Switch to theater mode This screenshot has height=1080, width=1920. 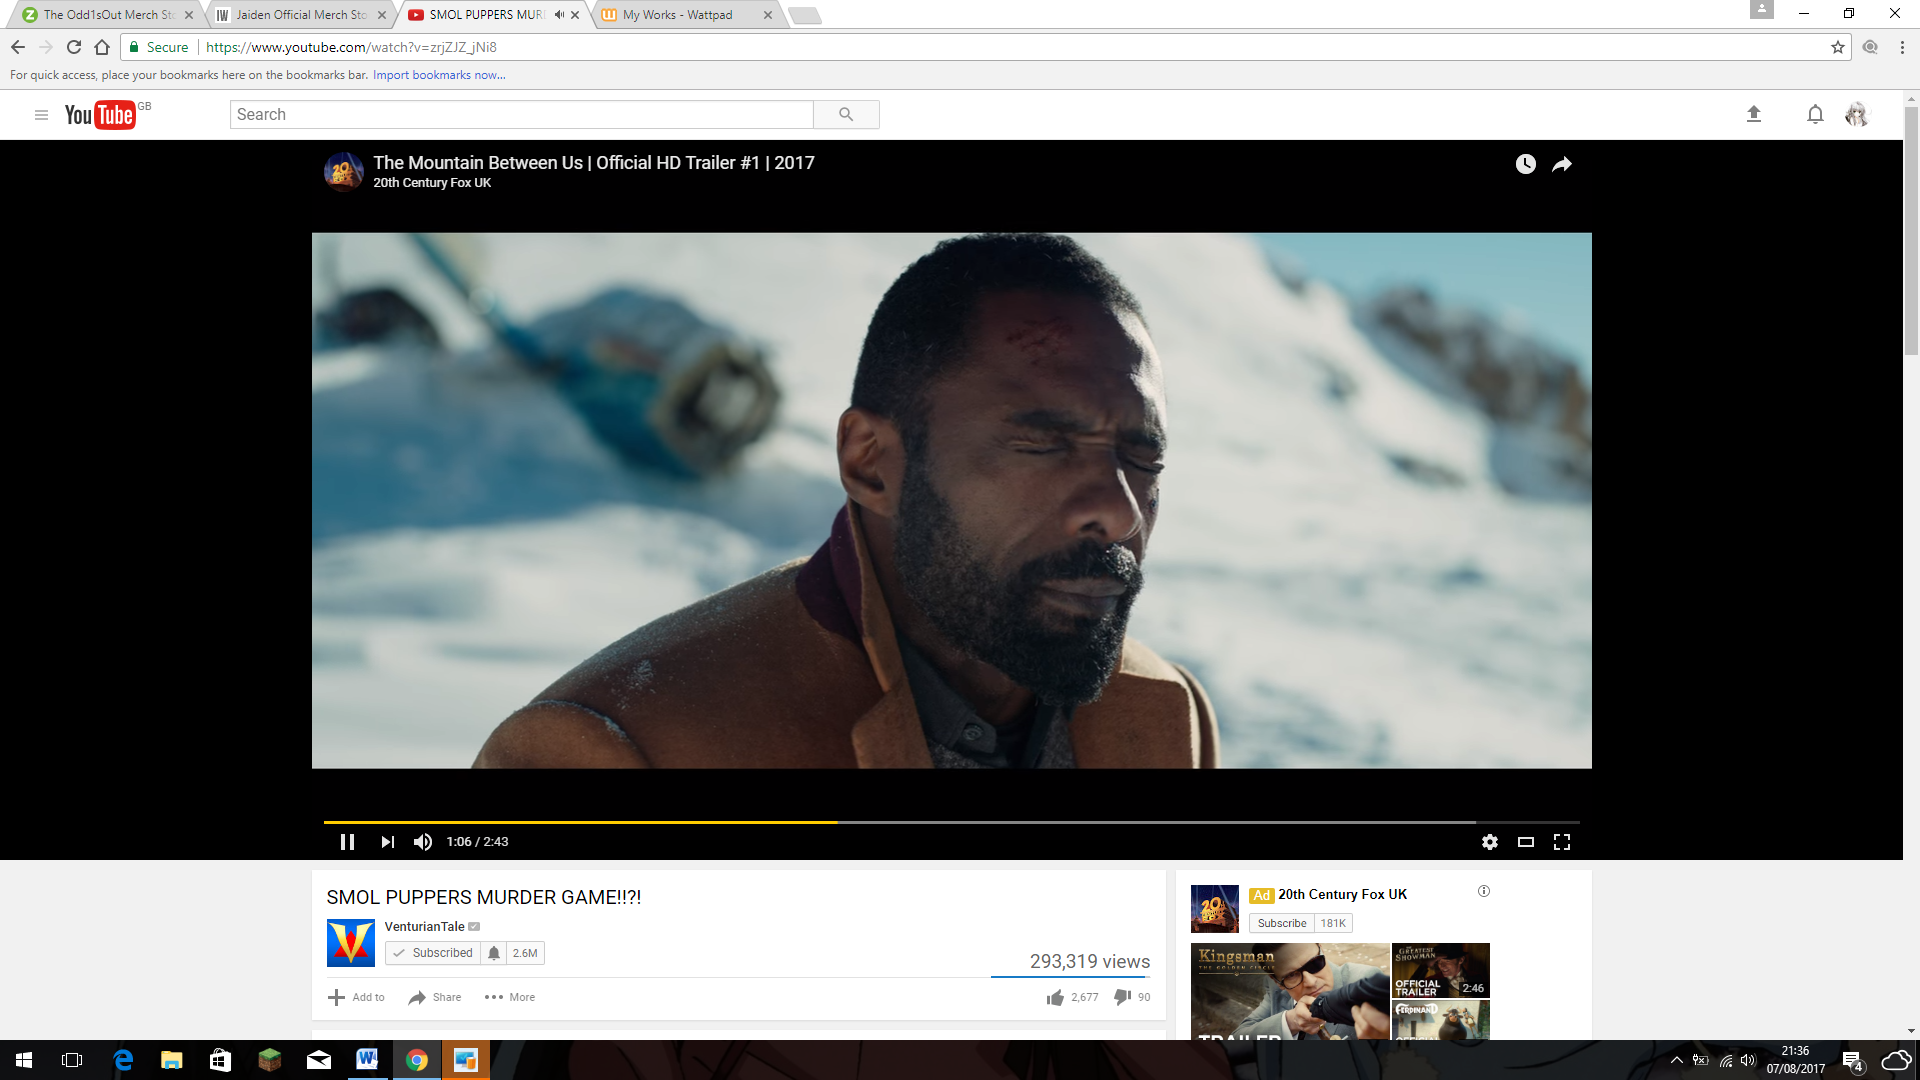tap(1526, 842)
